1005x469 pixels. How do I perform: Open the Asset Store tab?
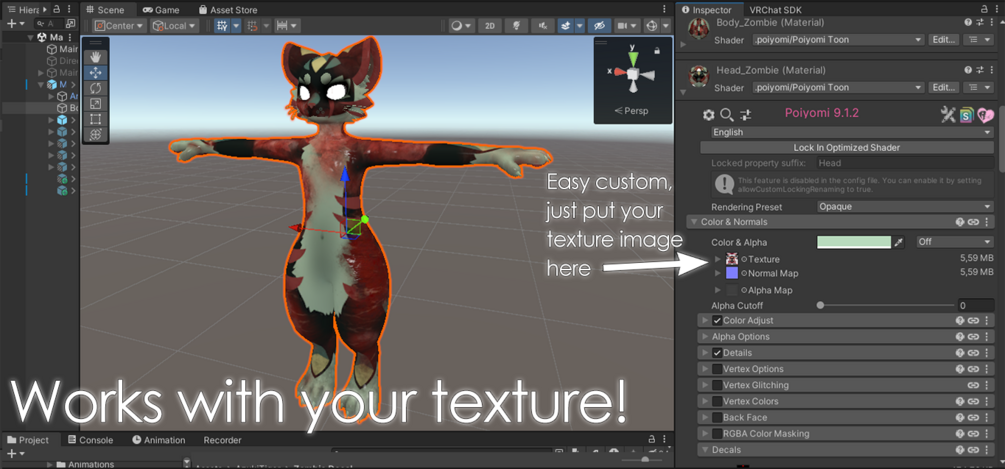click(228, 10)
